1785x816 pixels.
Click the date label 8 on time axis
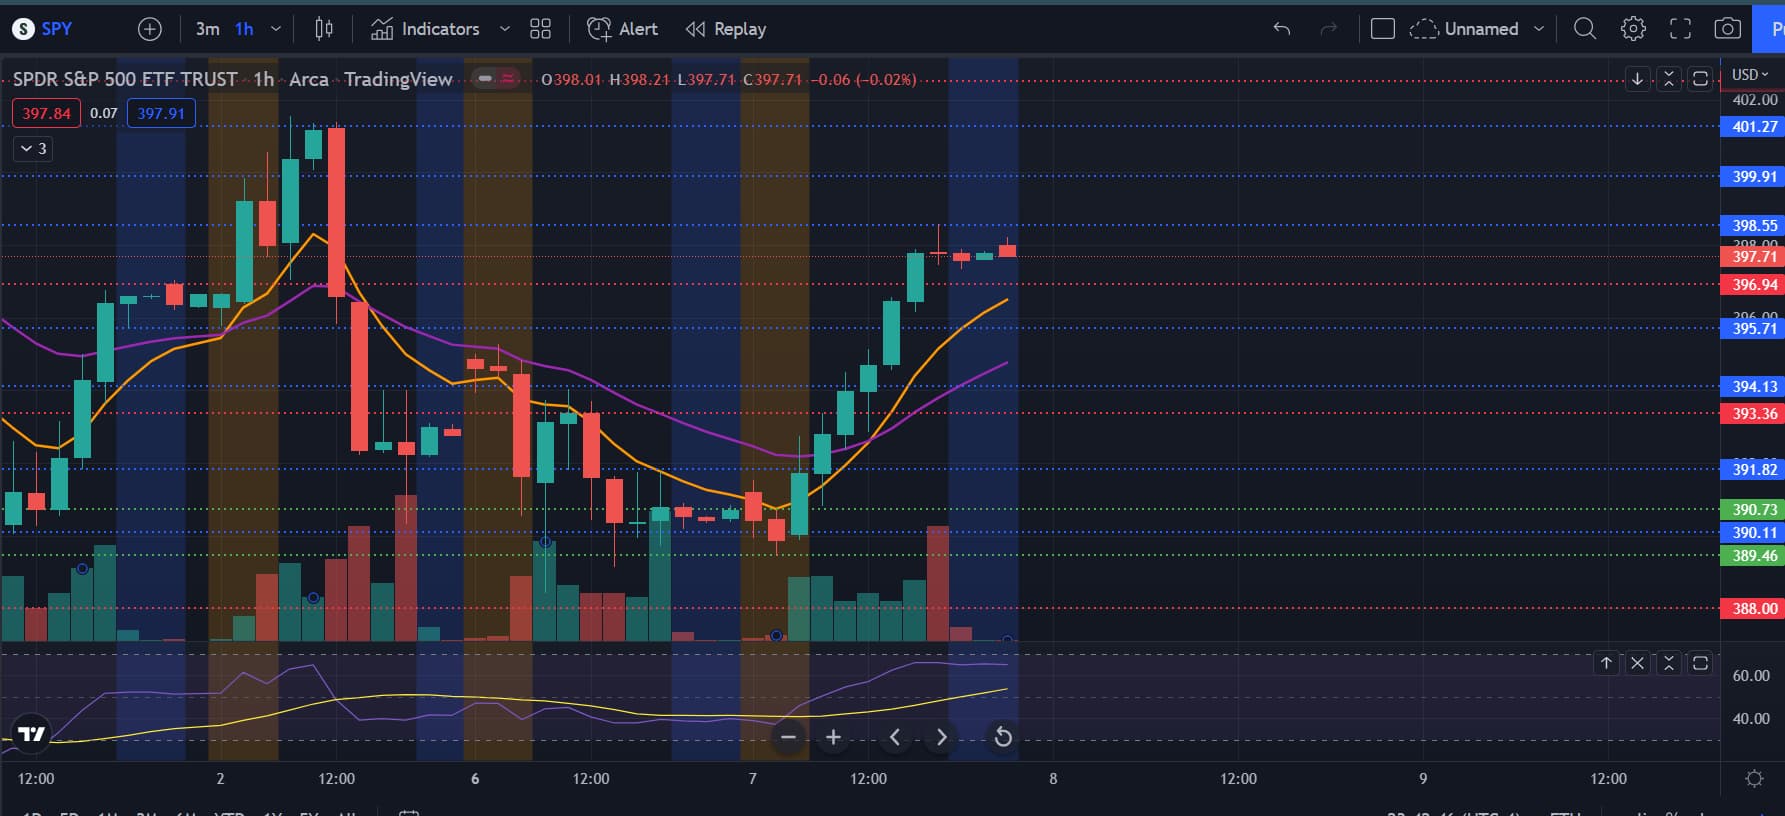(x=1052, y=778)
